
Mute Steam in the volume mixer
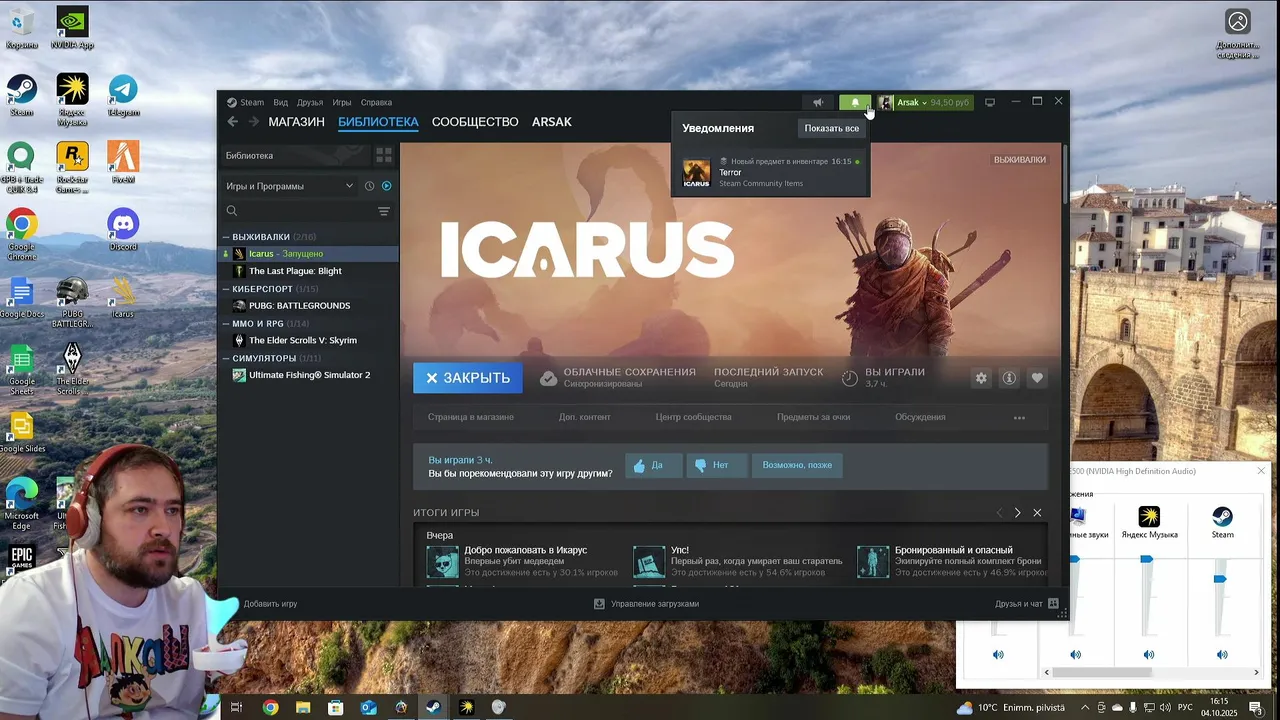[x=1222, y=655]
